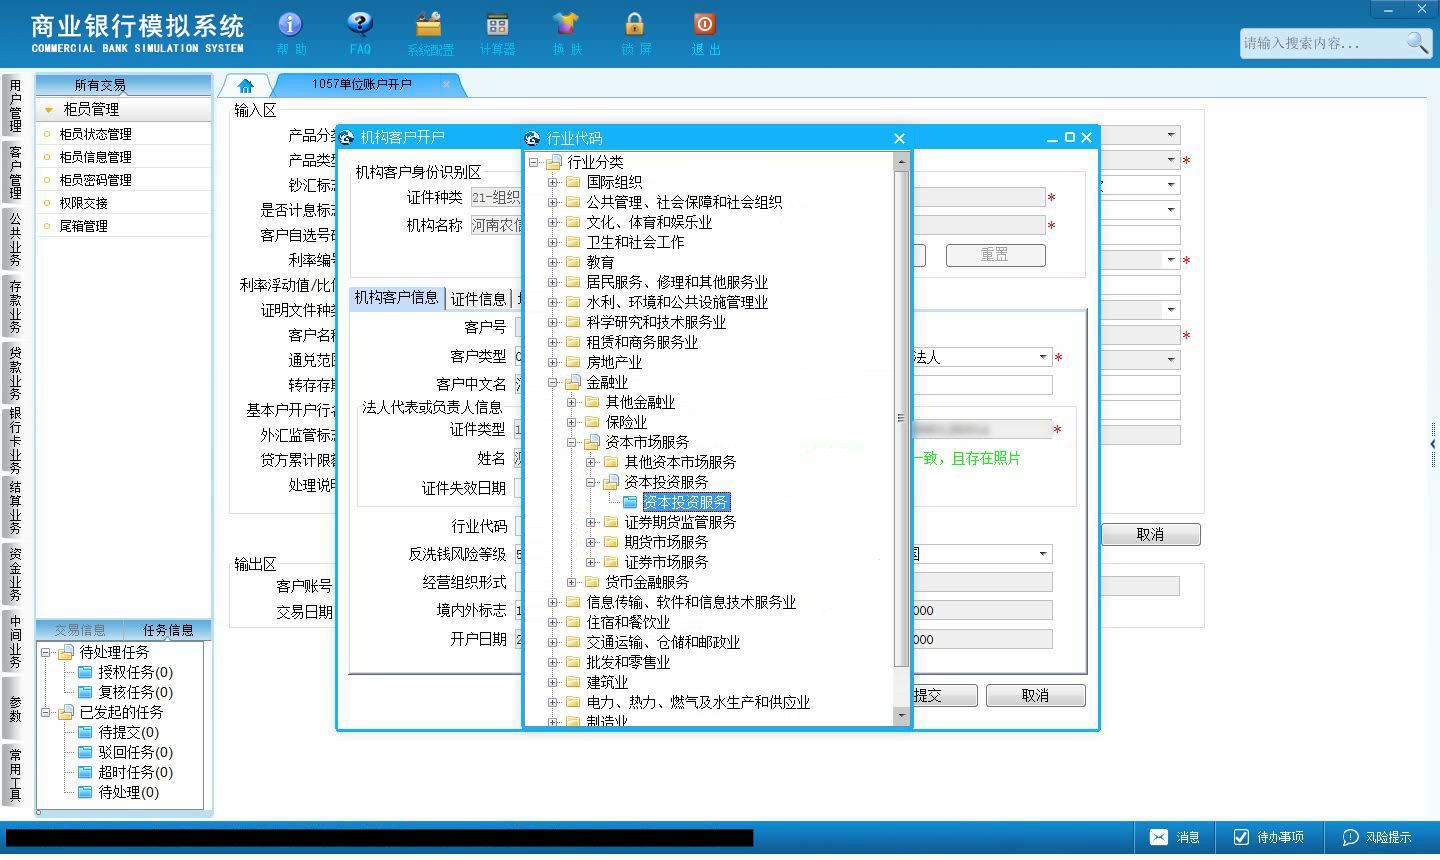Click the 行业代码 tree scrollbar up arrow
This screenshot has width=1440, height=860.
[x=901, y=161]
